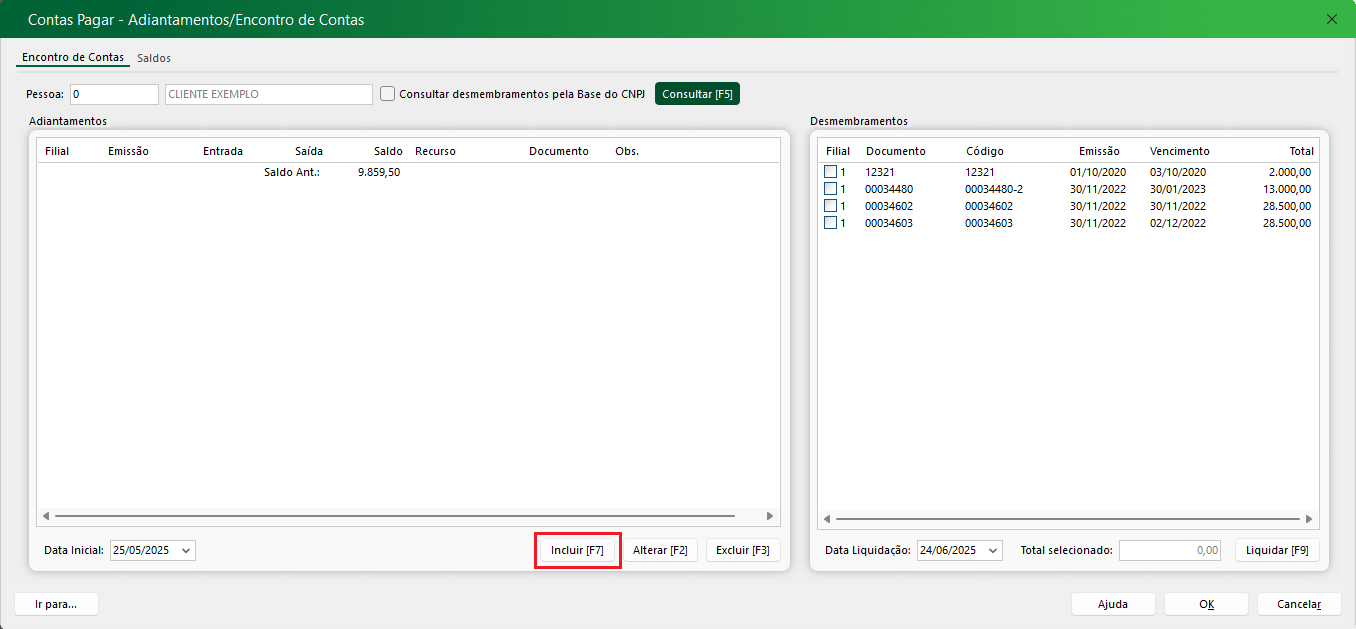Open the Ir para... menu button
Image resolution: width=1356 pixels, height=629 pixels.
click(56, 604)
